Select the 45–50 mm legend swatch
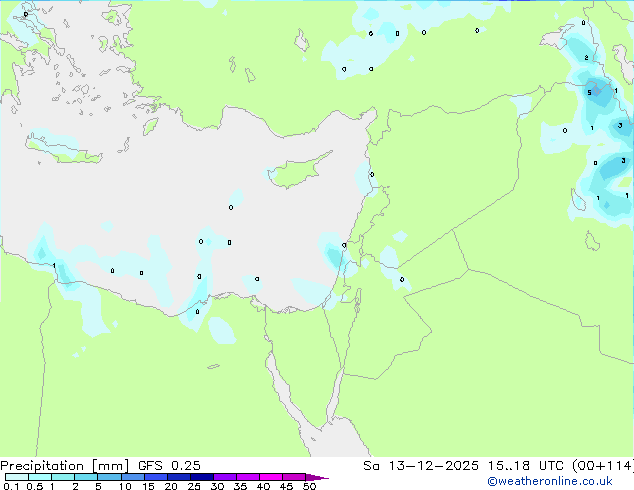The image size is (634, 490). click(x=294, y=477)
